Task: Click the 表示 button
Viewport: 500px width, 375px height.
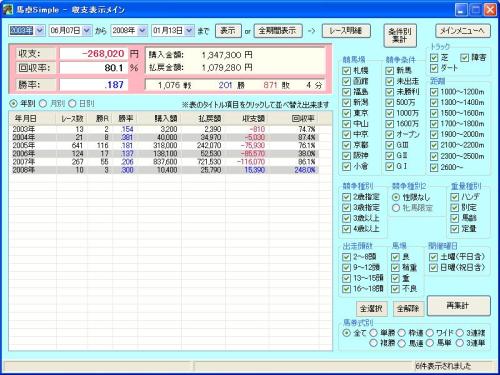Action: 228,31
